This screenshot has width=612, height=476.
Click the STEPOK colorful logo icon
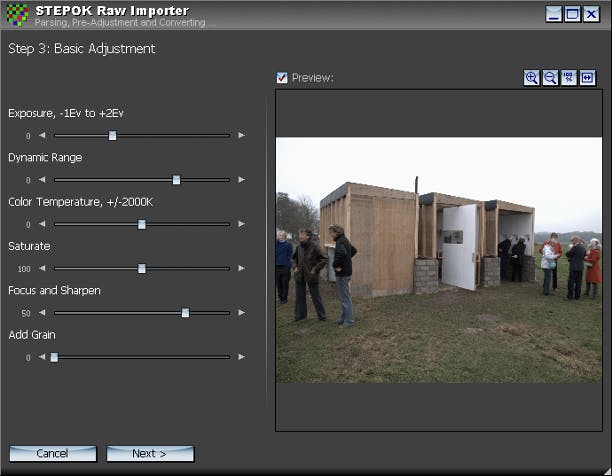click(x=17, y=14)
